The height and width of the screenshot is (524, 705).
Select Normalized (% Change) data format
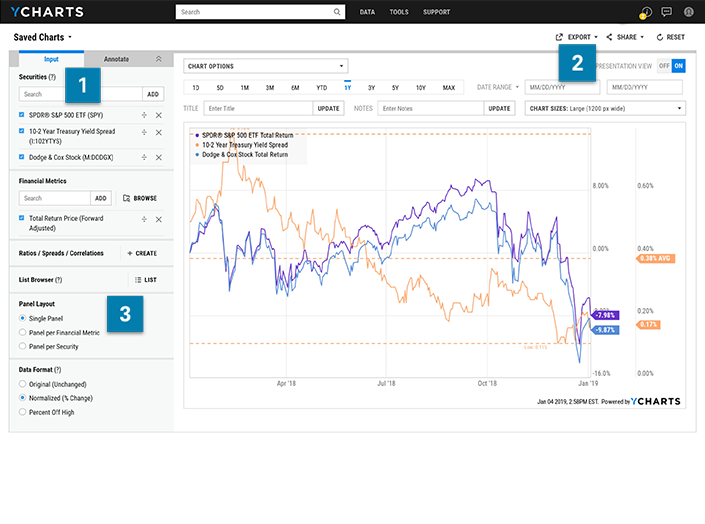(x=22, y=398)
